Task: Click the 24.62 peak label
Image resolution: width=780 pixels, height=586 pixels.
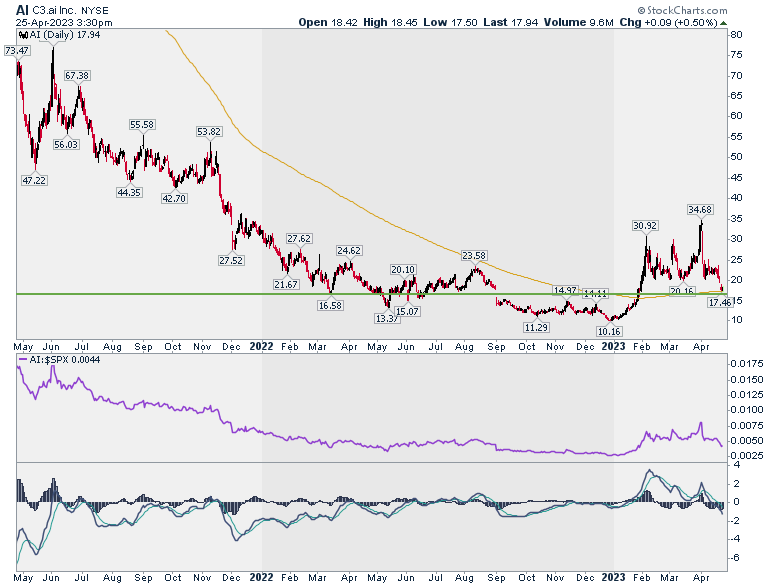Action: click(349, 250)
